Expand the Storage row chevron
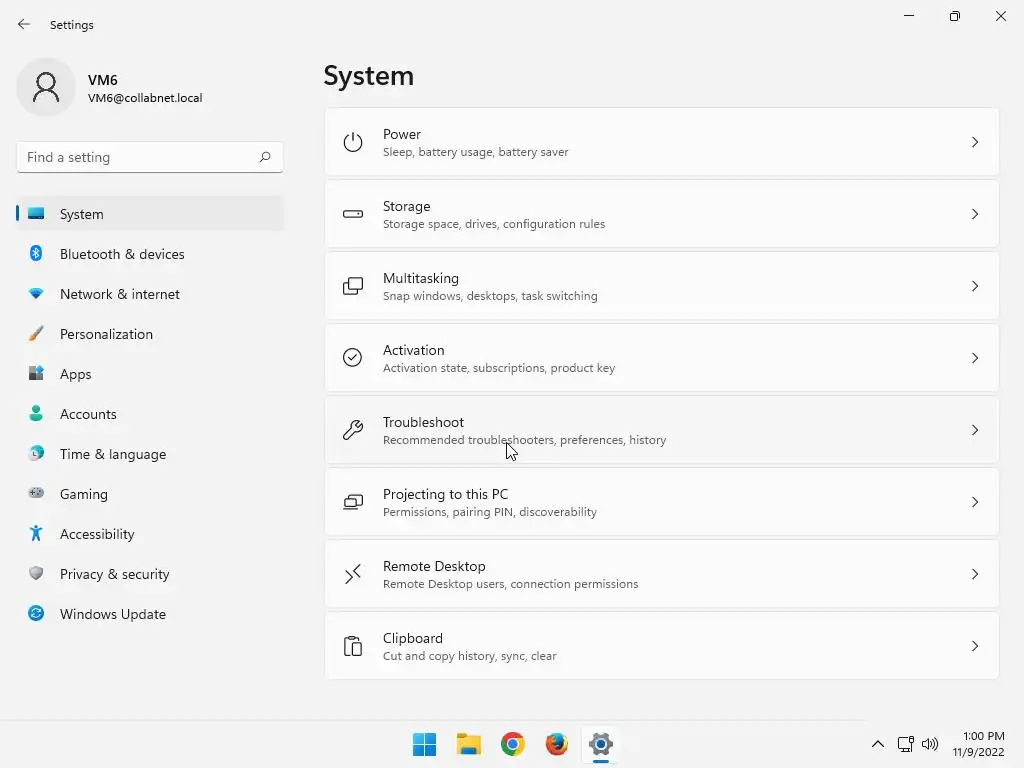The width and height of the screenshot is (1024, 768). [974, 214]
